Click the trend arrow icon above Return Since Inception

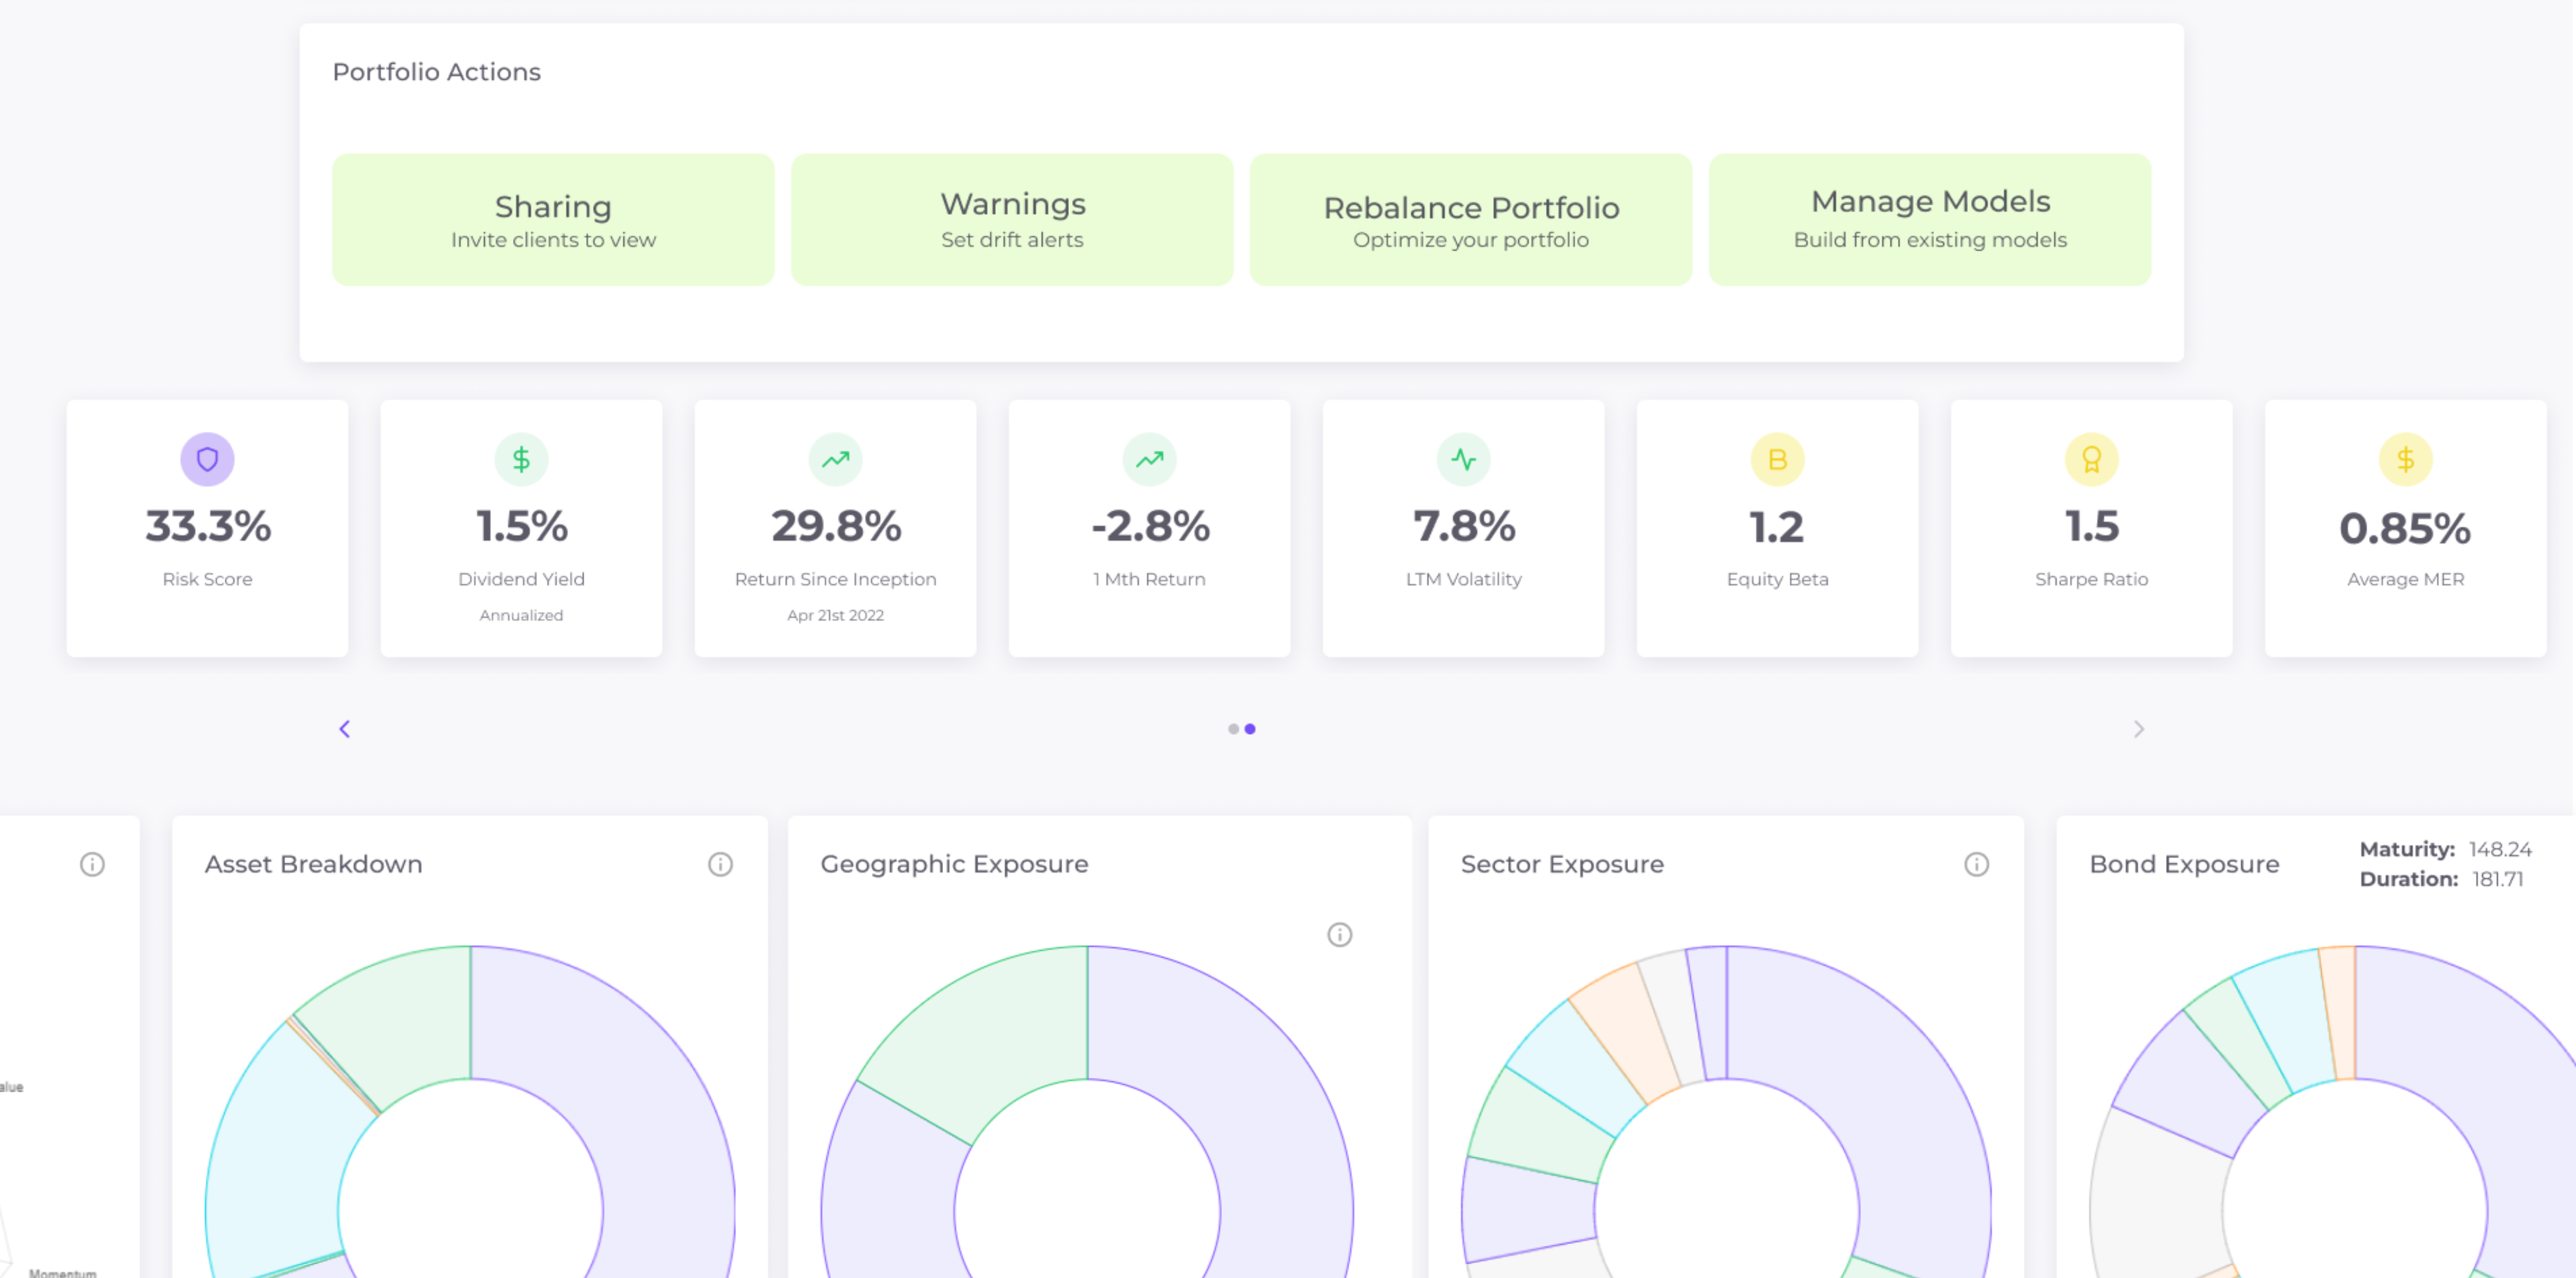coord(835,459)
